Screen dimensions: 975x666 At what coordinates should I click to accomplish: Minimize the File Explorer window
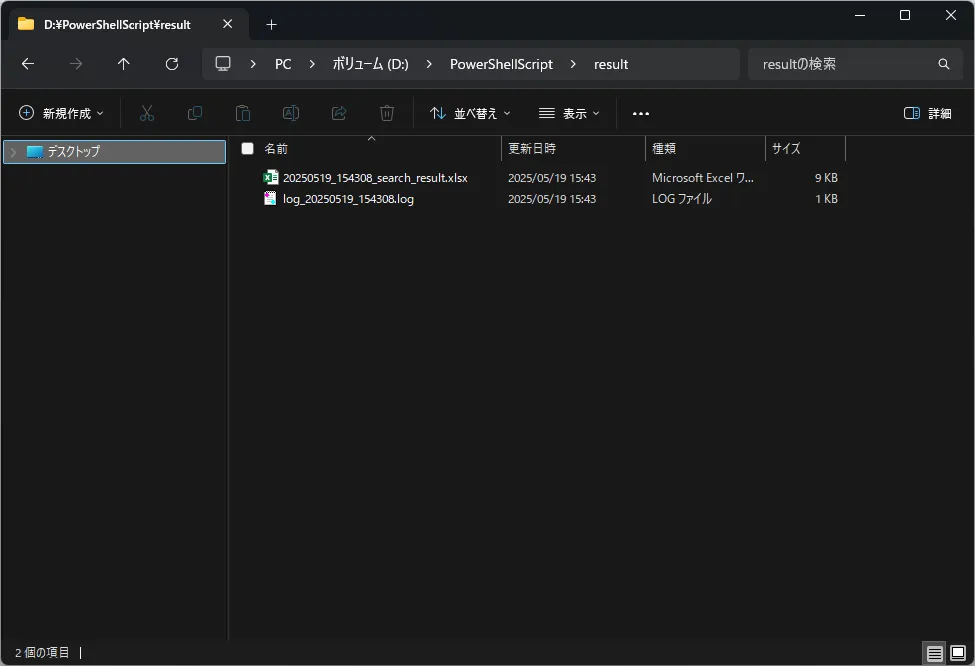click(x=860, y=15)
